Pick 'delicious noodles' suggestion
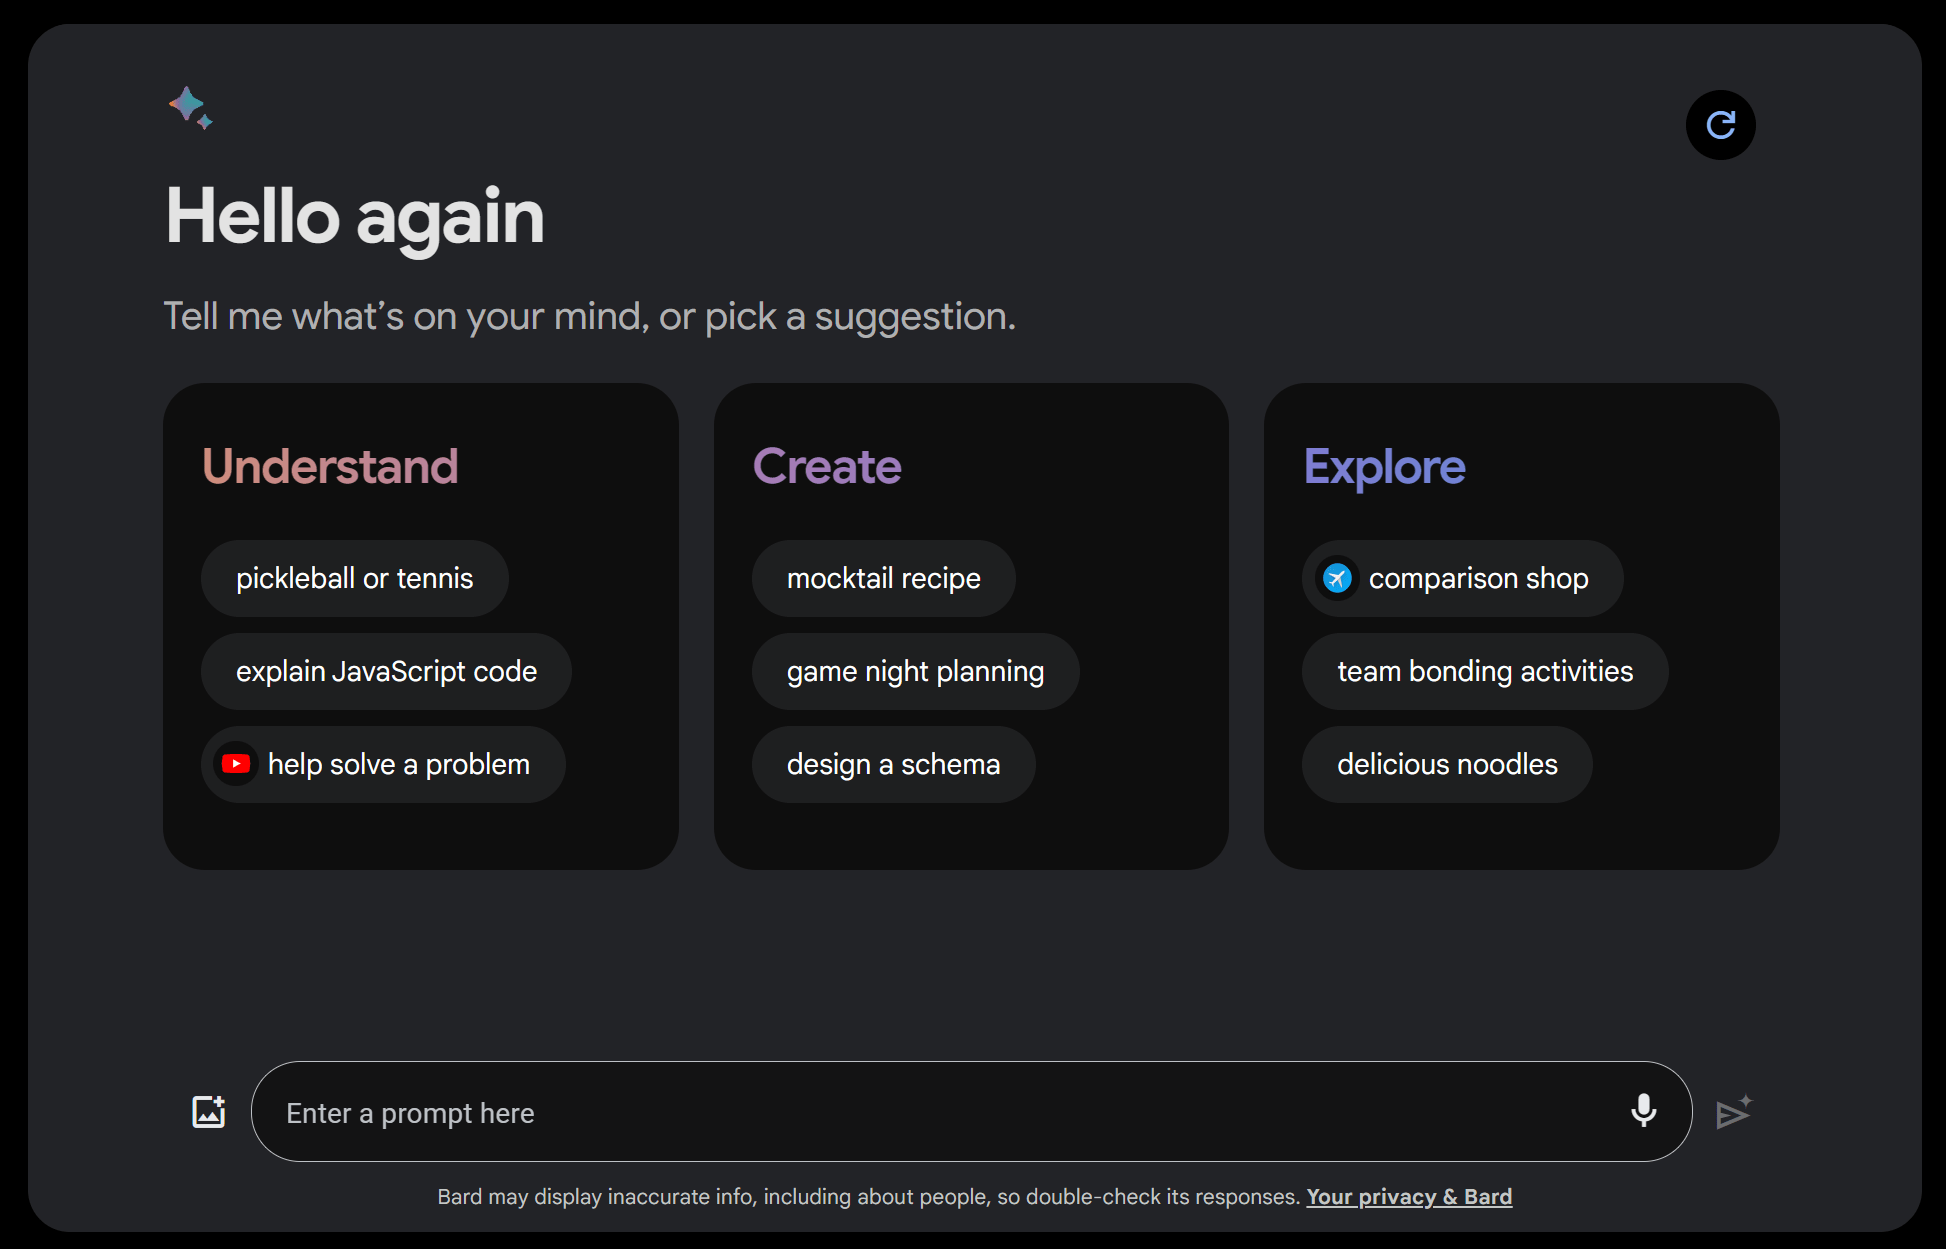This screenshot has height=1249, width=1946. point(1447,764)
